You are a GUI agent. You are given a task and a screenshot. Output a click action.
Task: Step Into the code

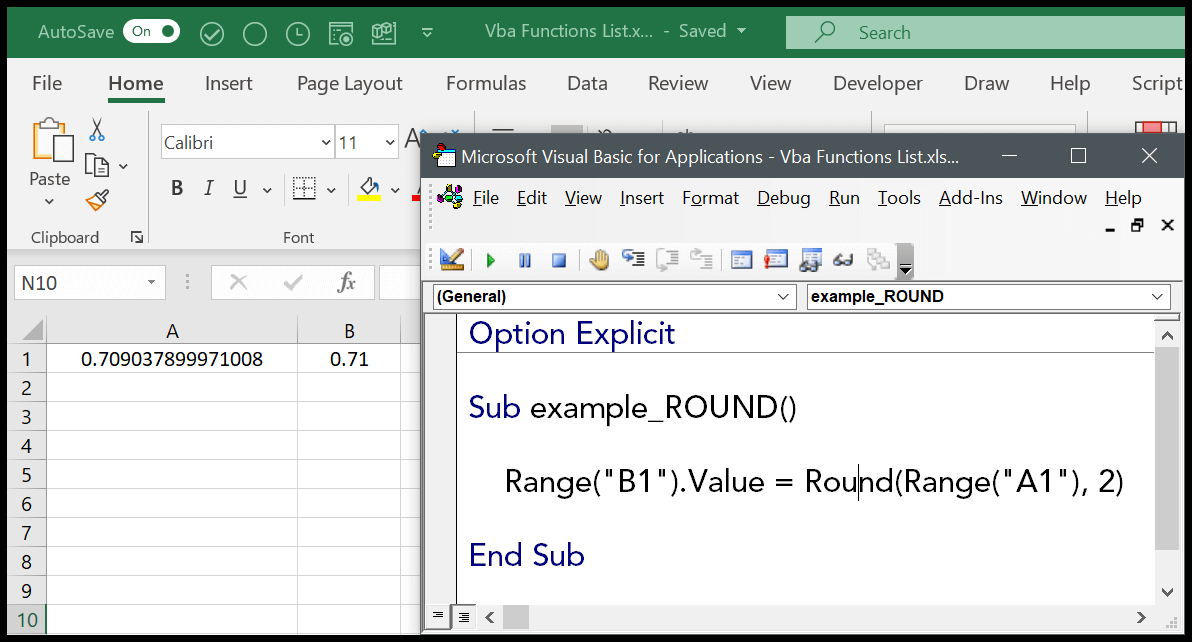(x=633, y=260)
